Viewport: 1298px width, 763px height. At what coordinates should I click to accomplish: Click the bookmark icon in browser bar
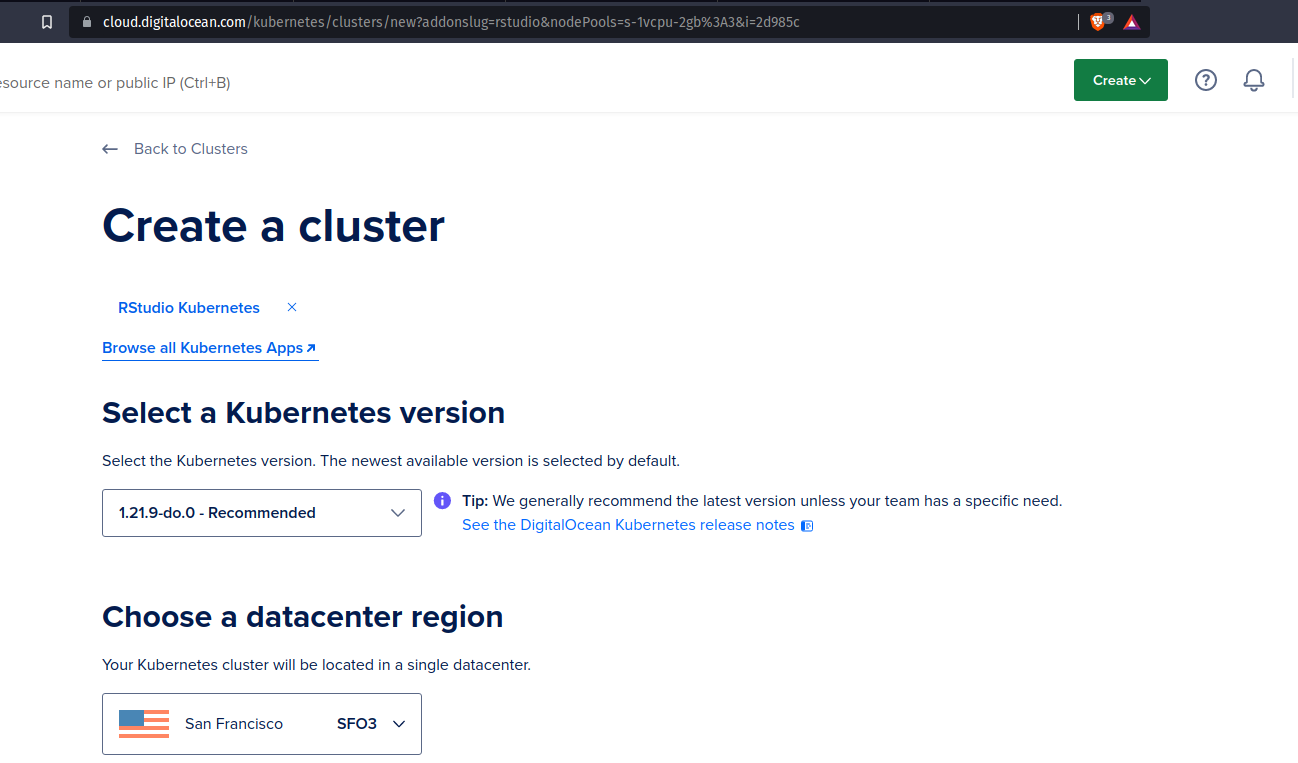(47, 22)
